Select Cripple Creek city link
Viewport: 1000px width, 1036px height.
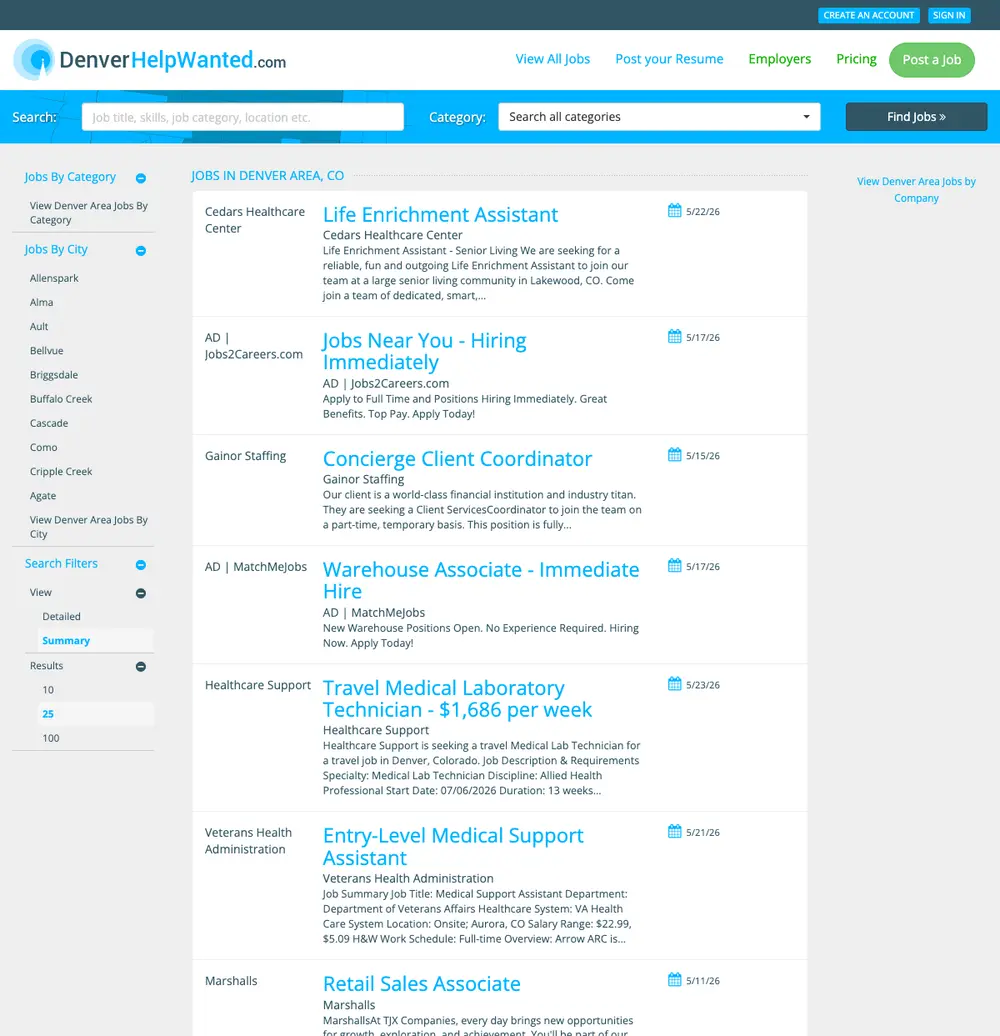click(61, 472)
